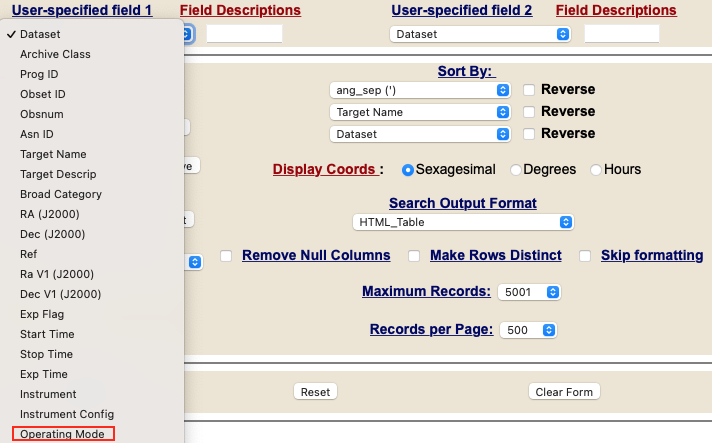Check Remove Null Columns box
This screenshot has width=718, height=443.
[x=226, y=256]
